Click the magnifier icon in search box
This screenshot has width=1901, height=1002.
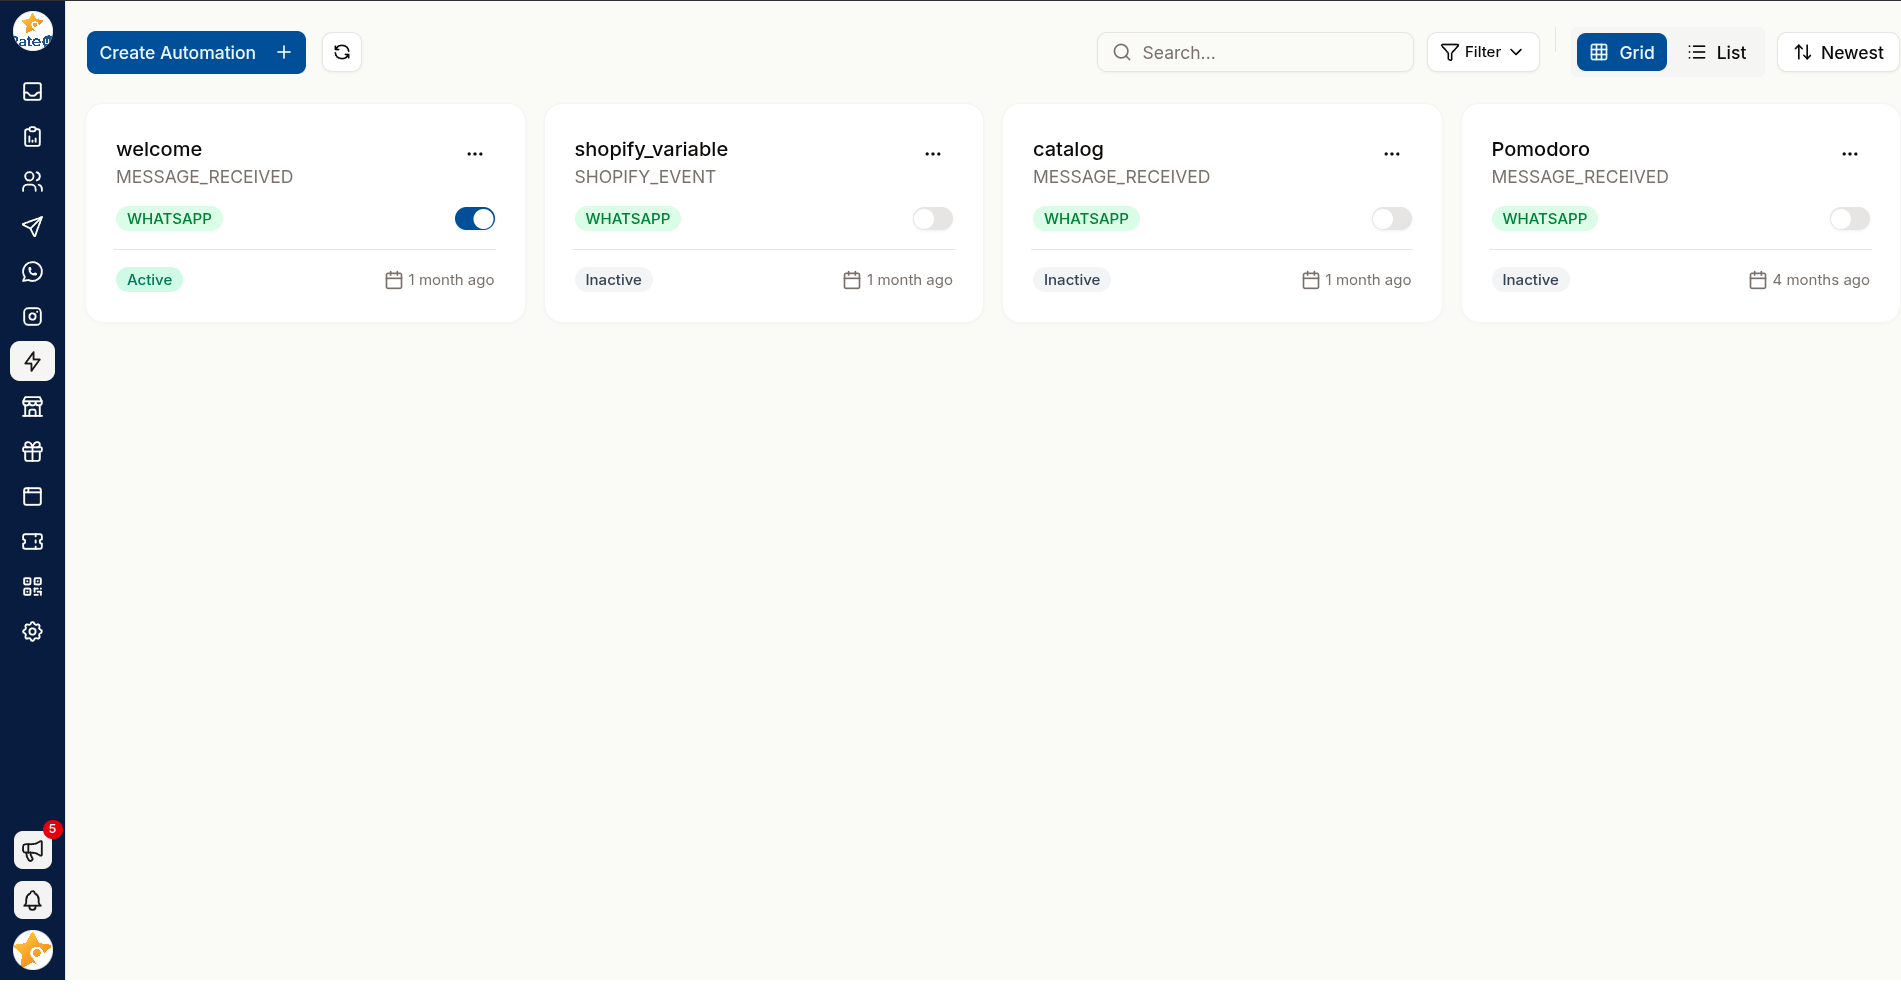tap(1122, 52)
